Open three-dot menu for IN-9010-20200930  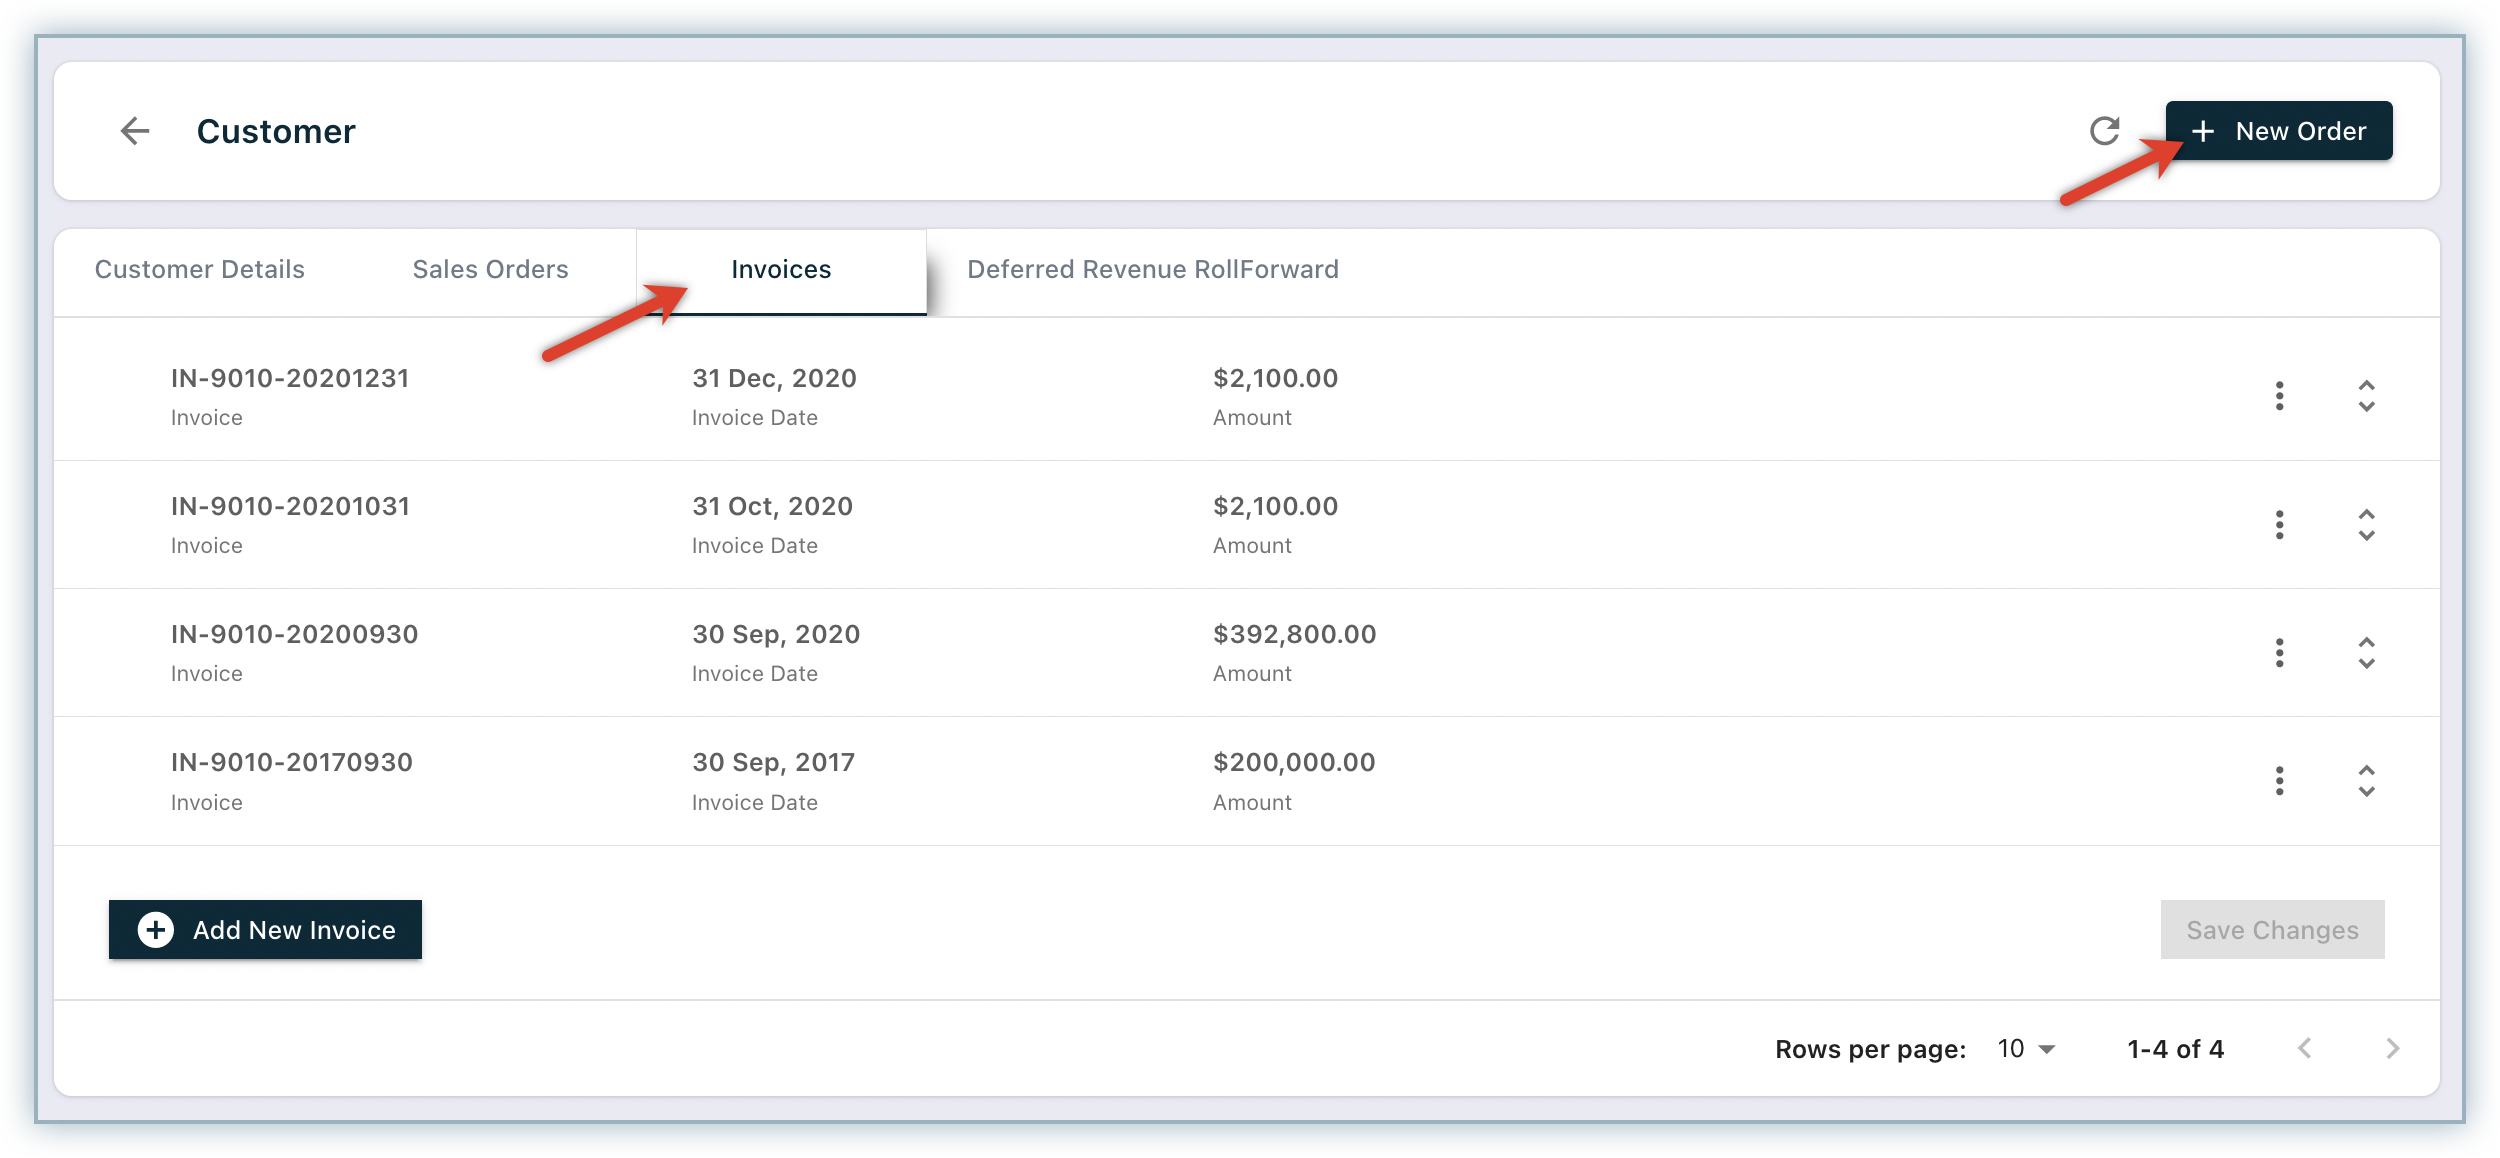(2279, 653)
